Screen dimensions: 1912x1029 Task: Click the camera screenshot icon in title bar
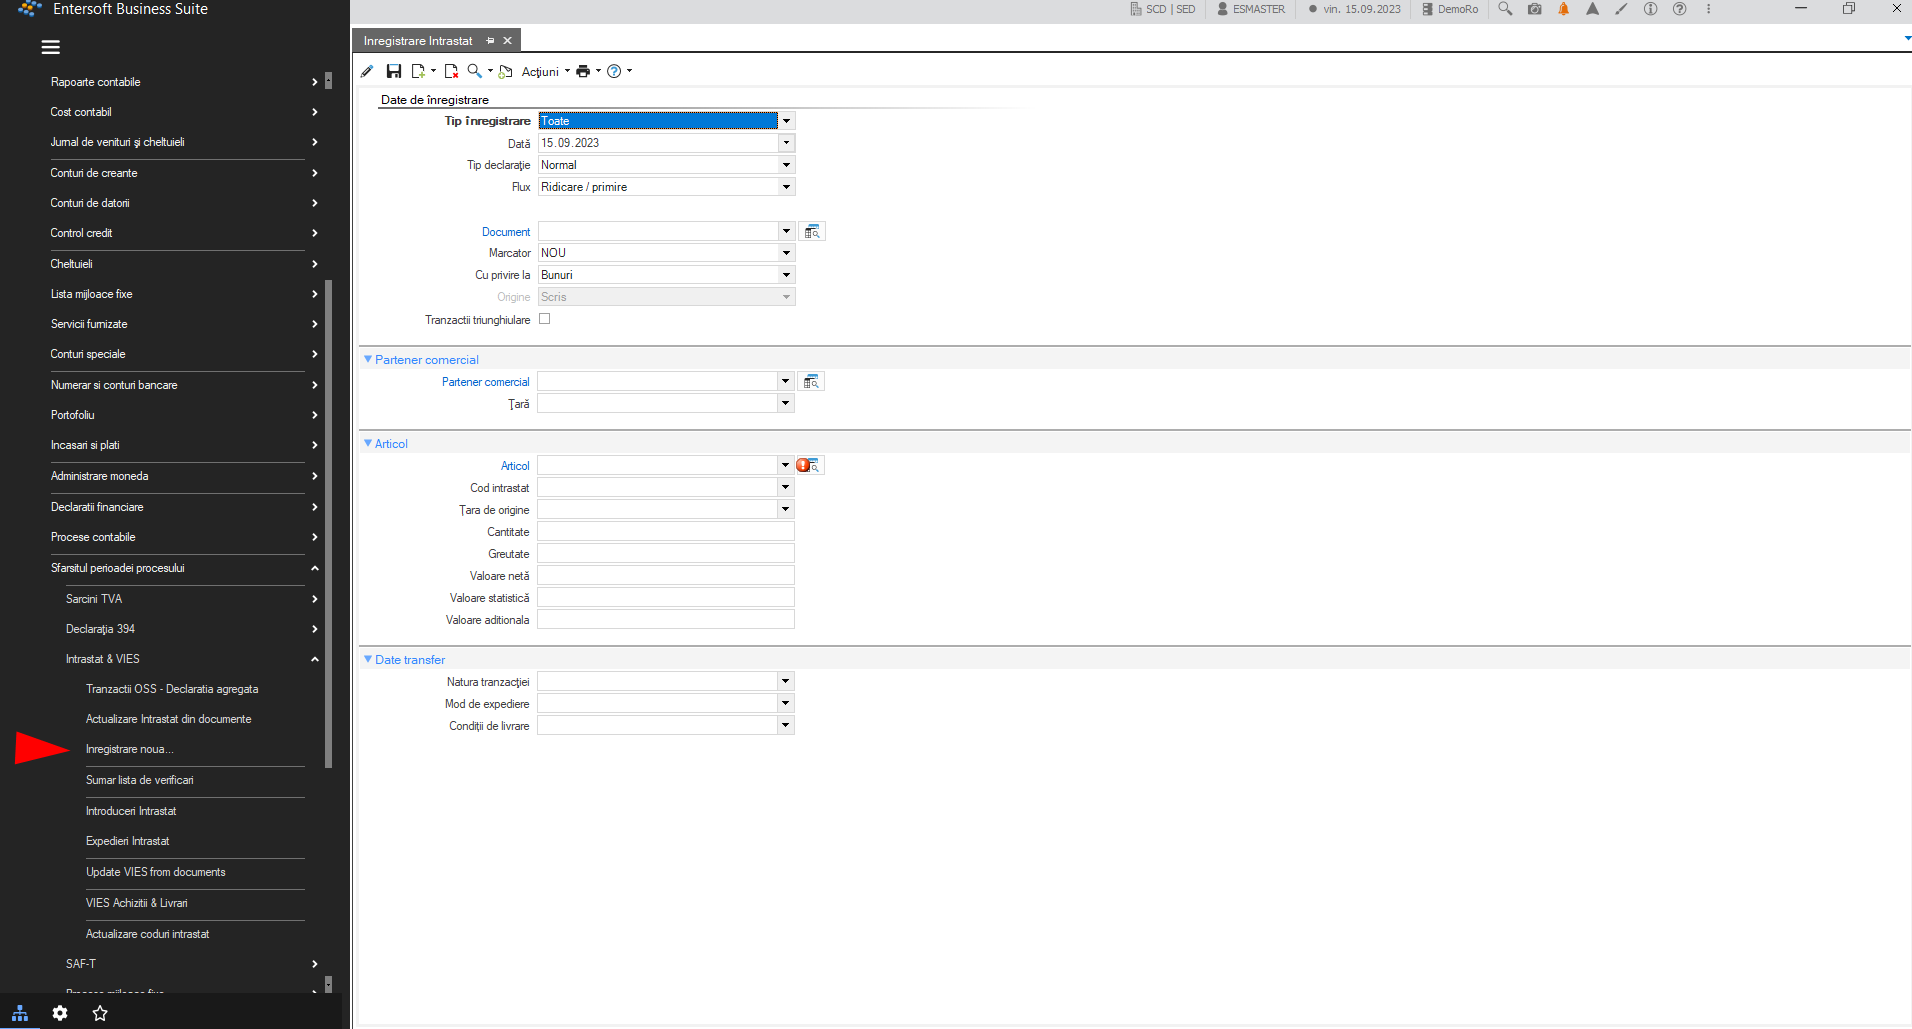1535,9
